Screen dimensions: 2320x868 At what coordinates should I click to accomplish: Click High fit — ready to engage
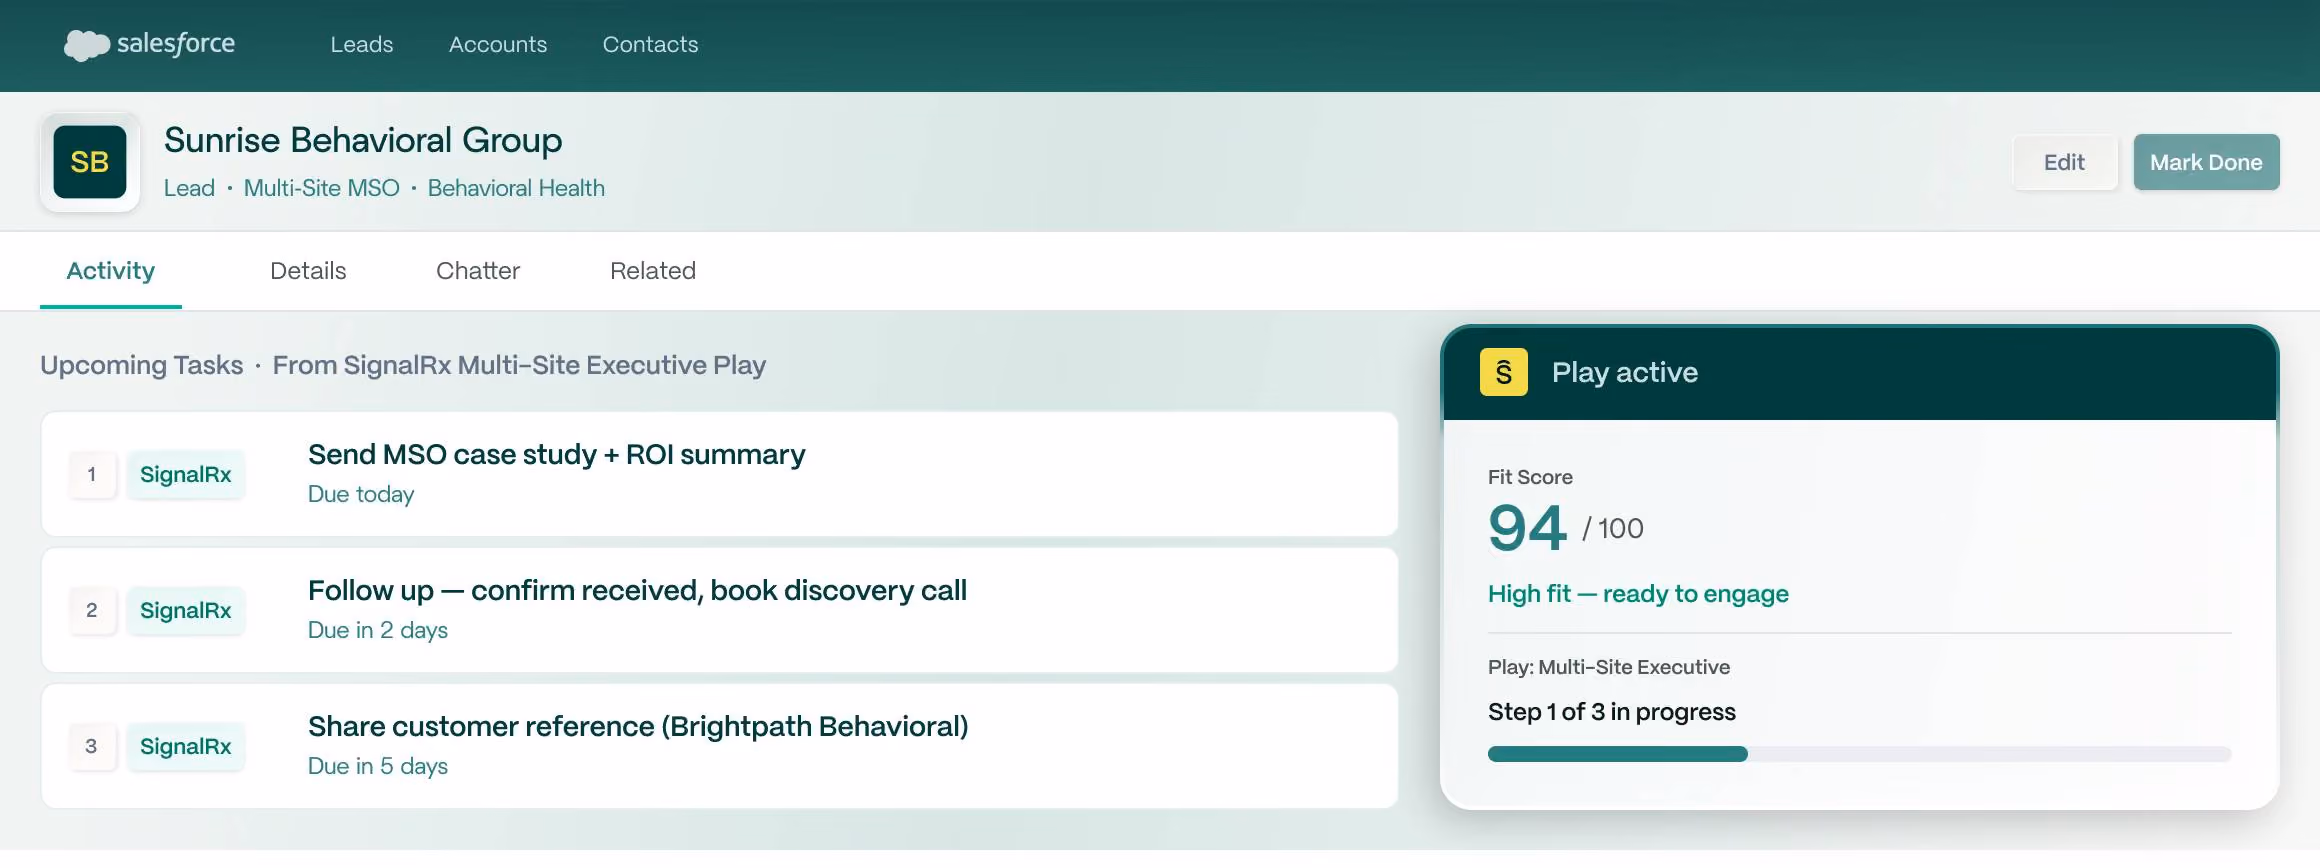coord(1638,594)
